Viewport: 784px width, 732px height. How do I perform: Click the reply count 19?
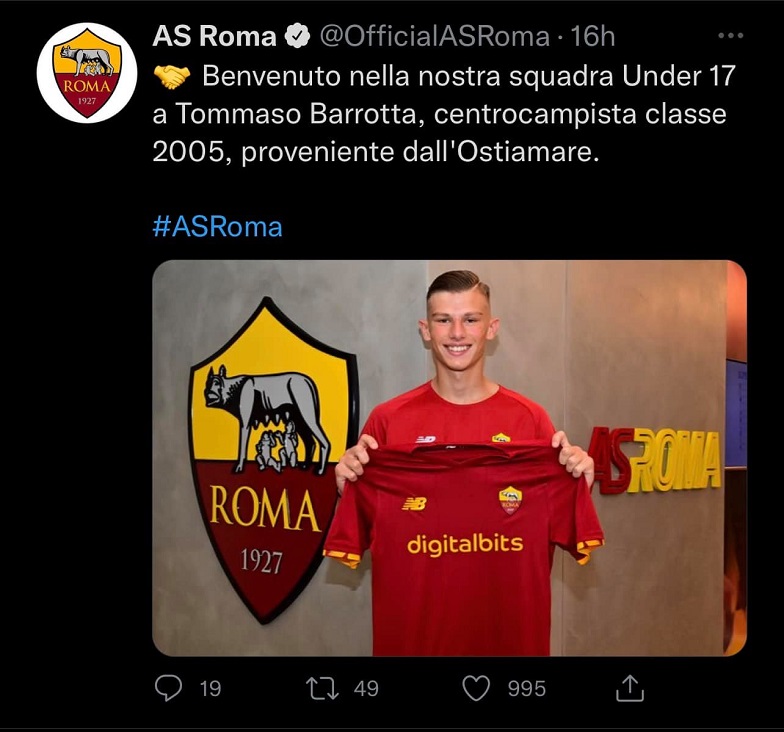[210, 689]
